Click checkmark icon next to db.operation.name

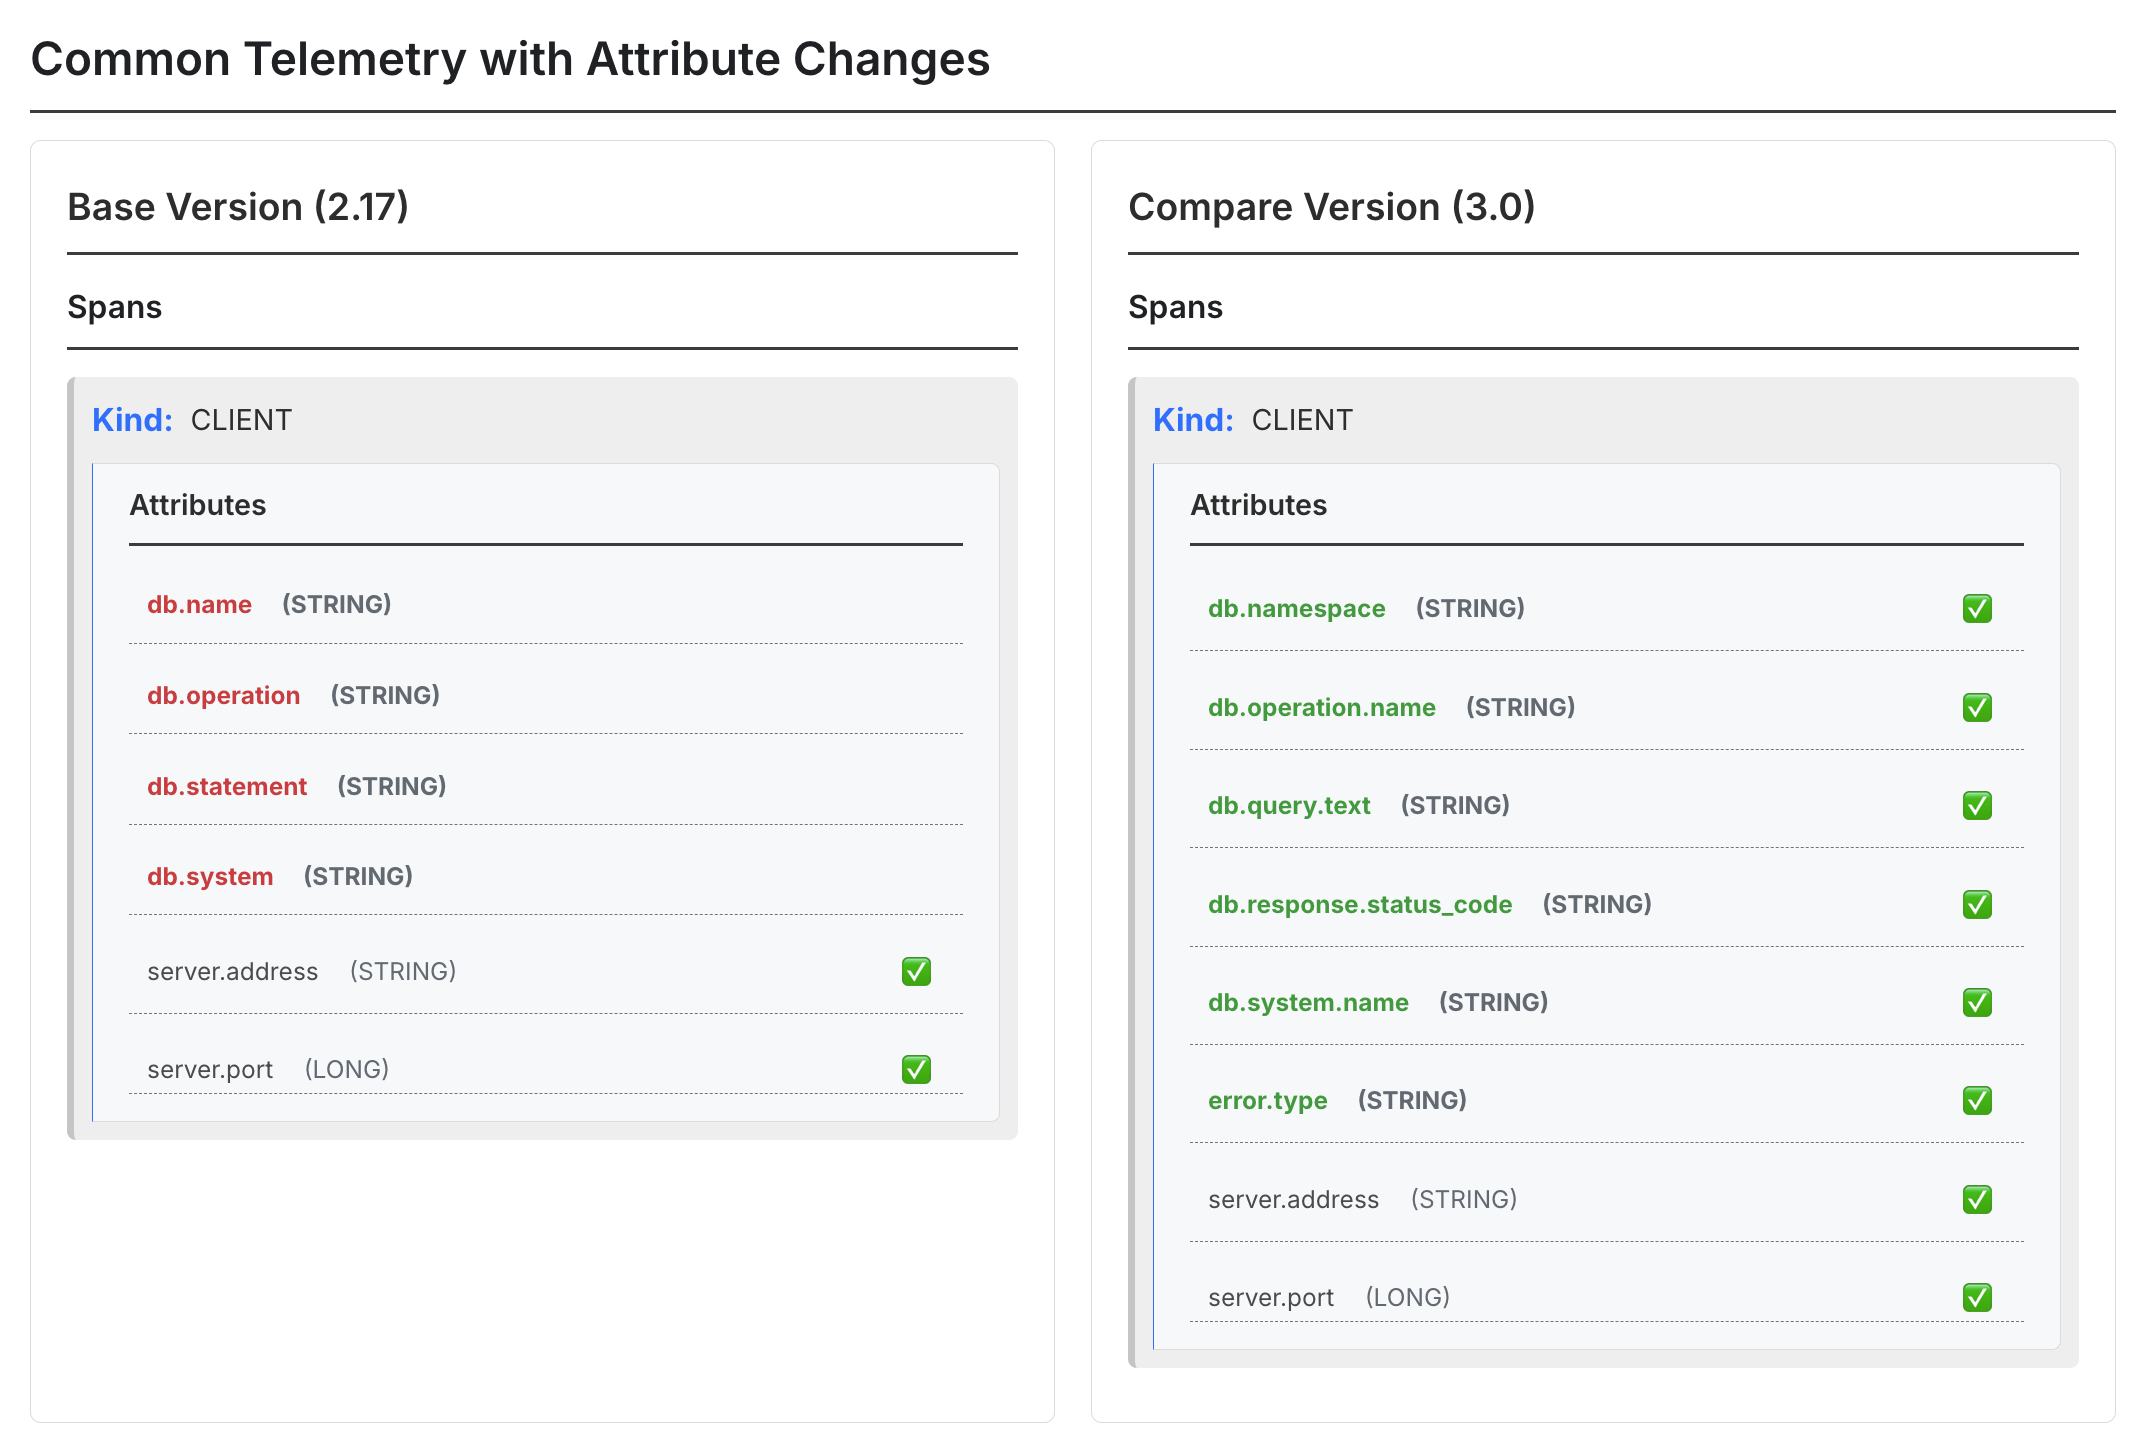pos(1976,707)
